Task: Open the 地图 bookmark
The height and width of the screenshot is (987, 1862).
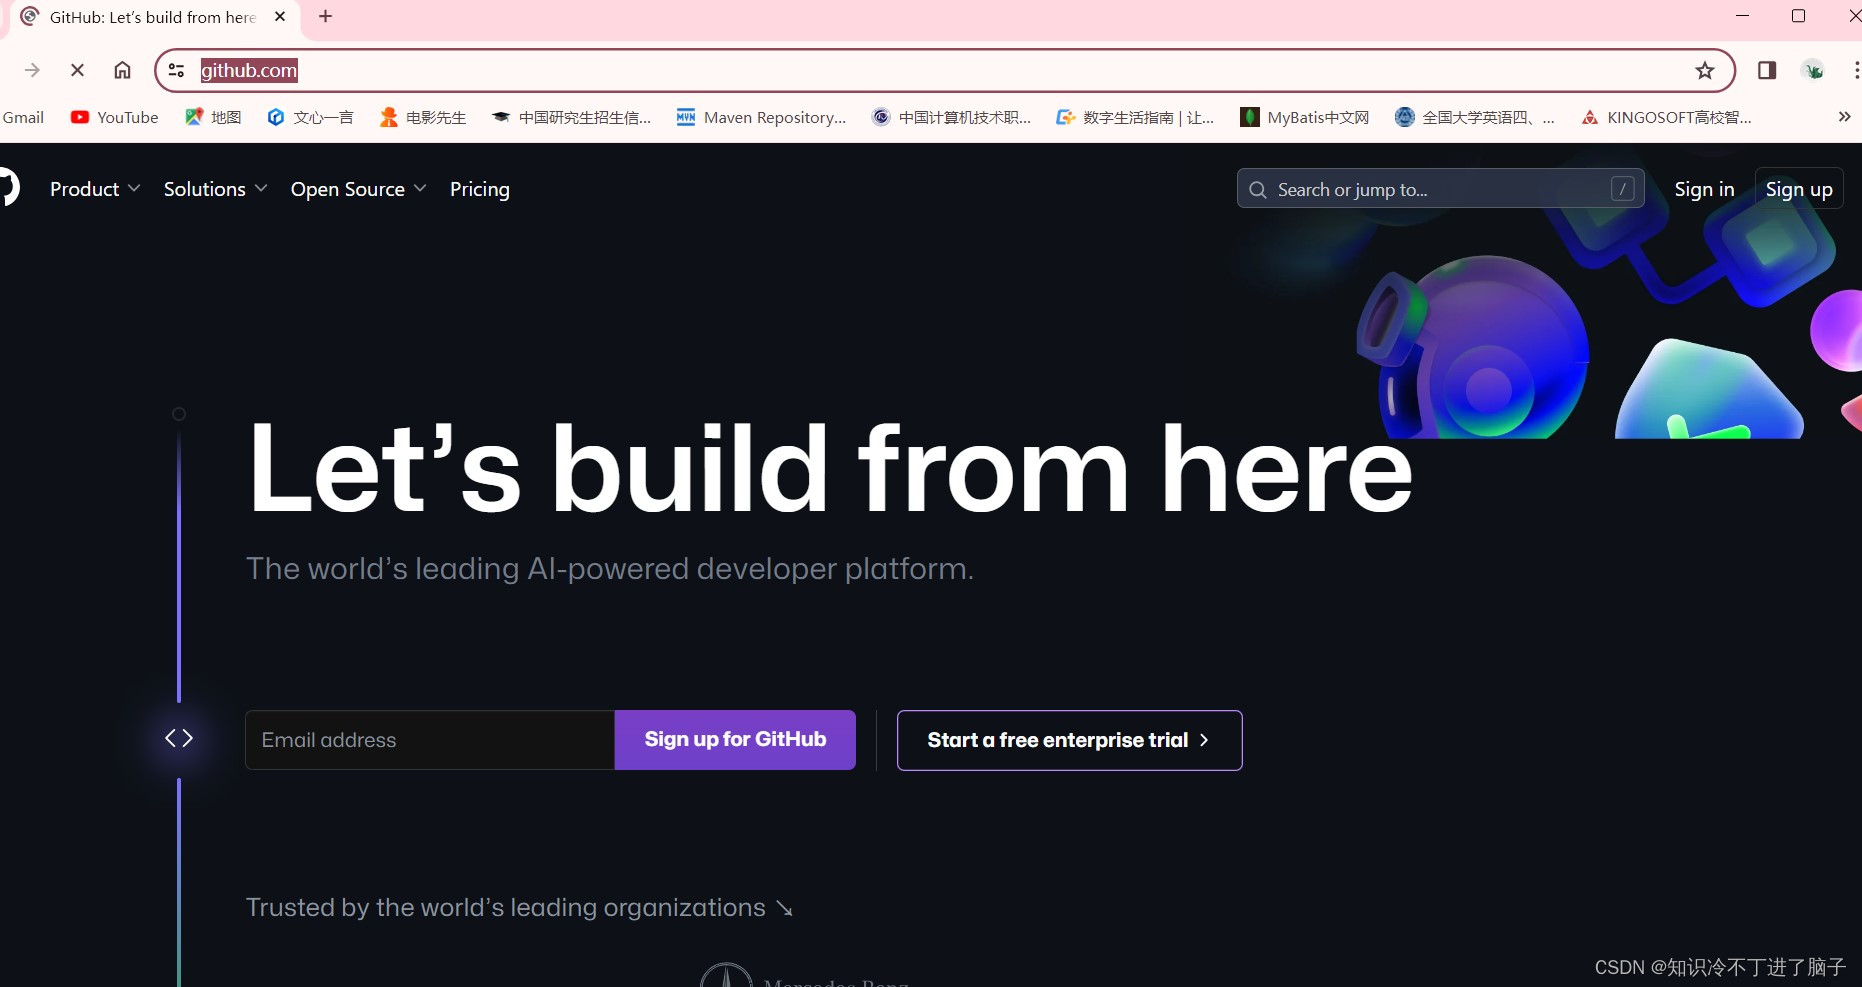Action: [214, 117]
